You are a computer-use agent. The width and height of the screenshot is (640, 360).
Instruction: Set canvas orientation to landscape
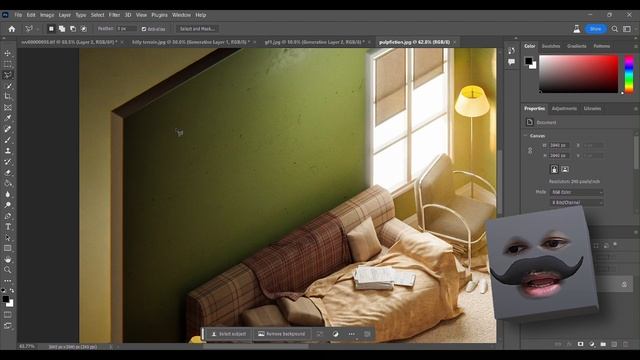pos(565,169)
